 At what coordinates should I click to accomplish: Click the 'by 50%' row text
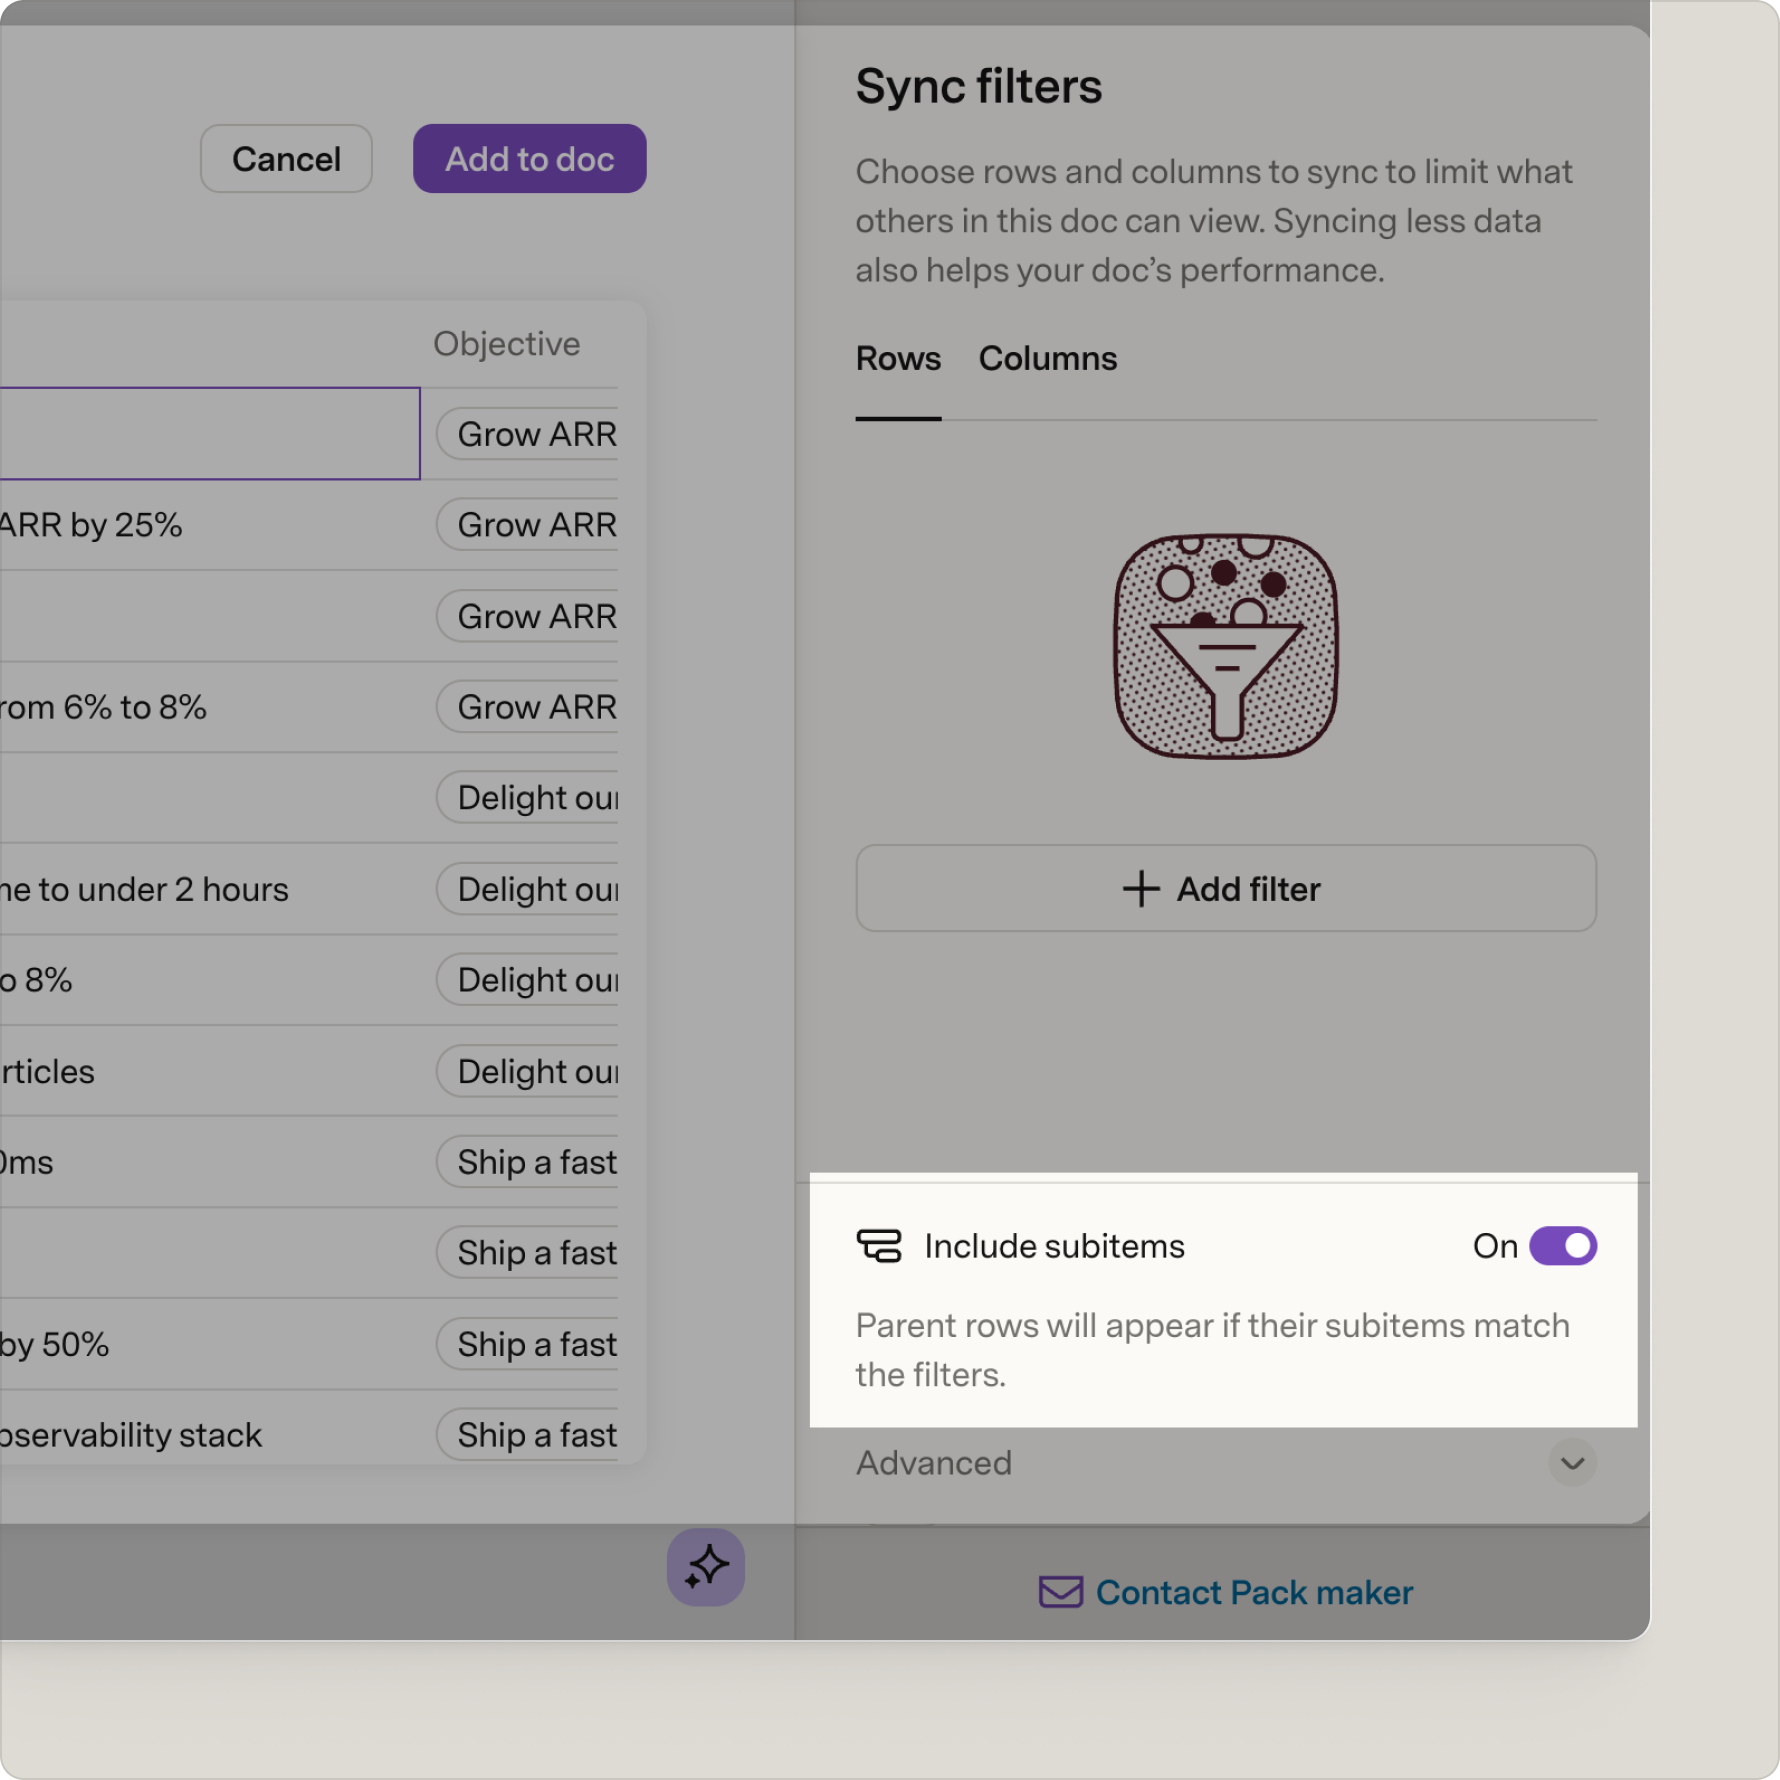coord(54,1345)
